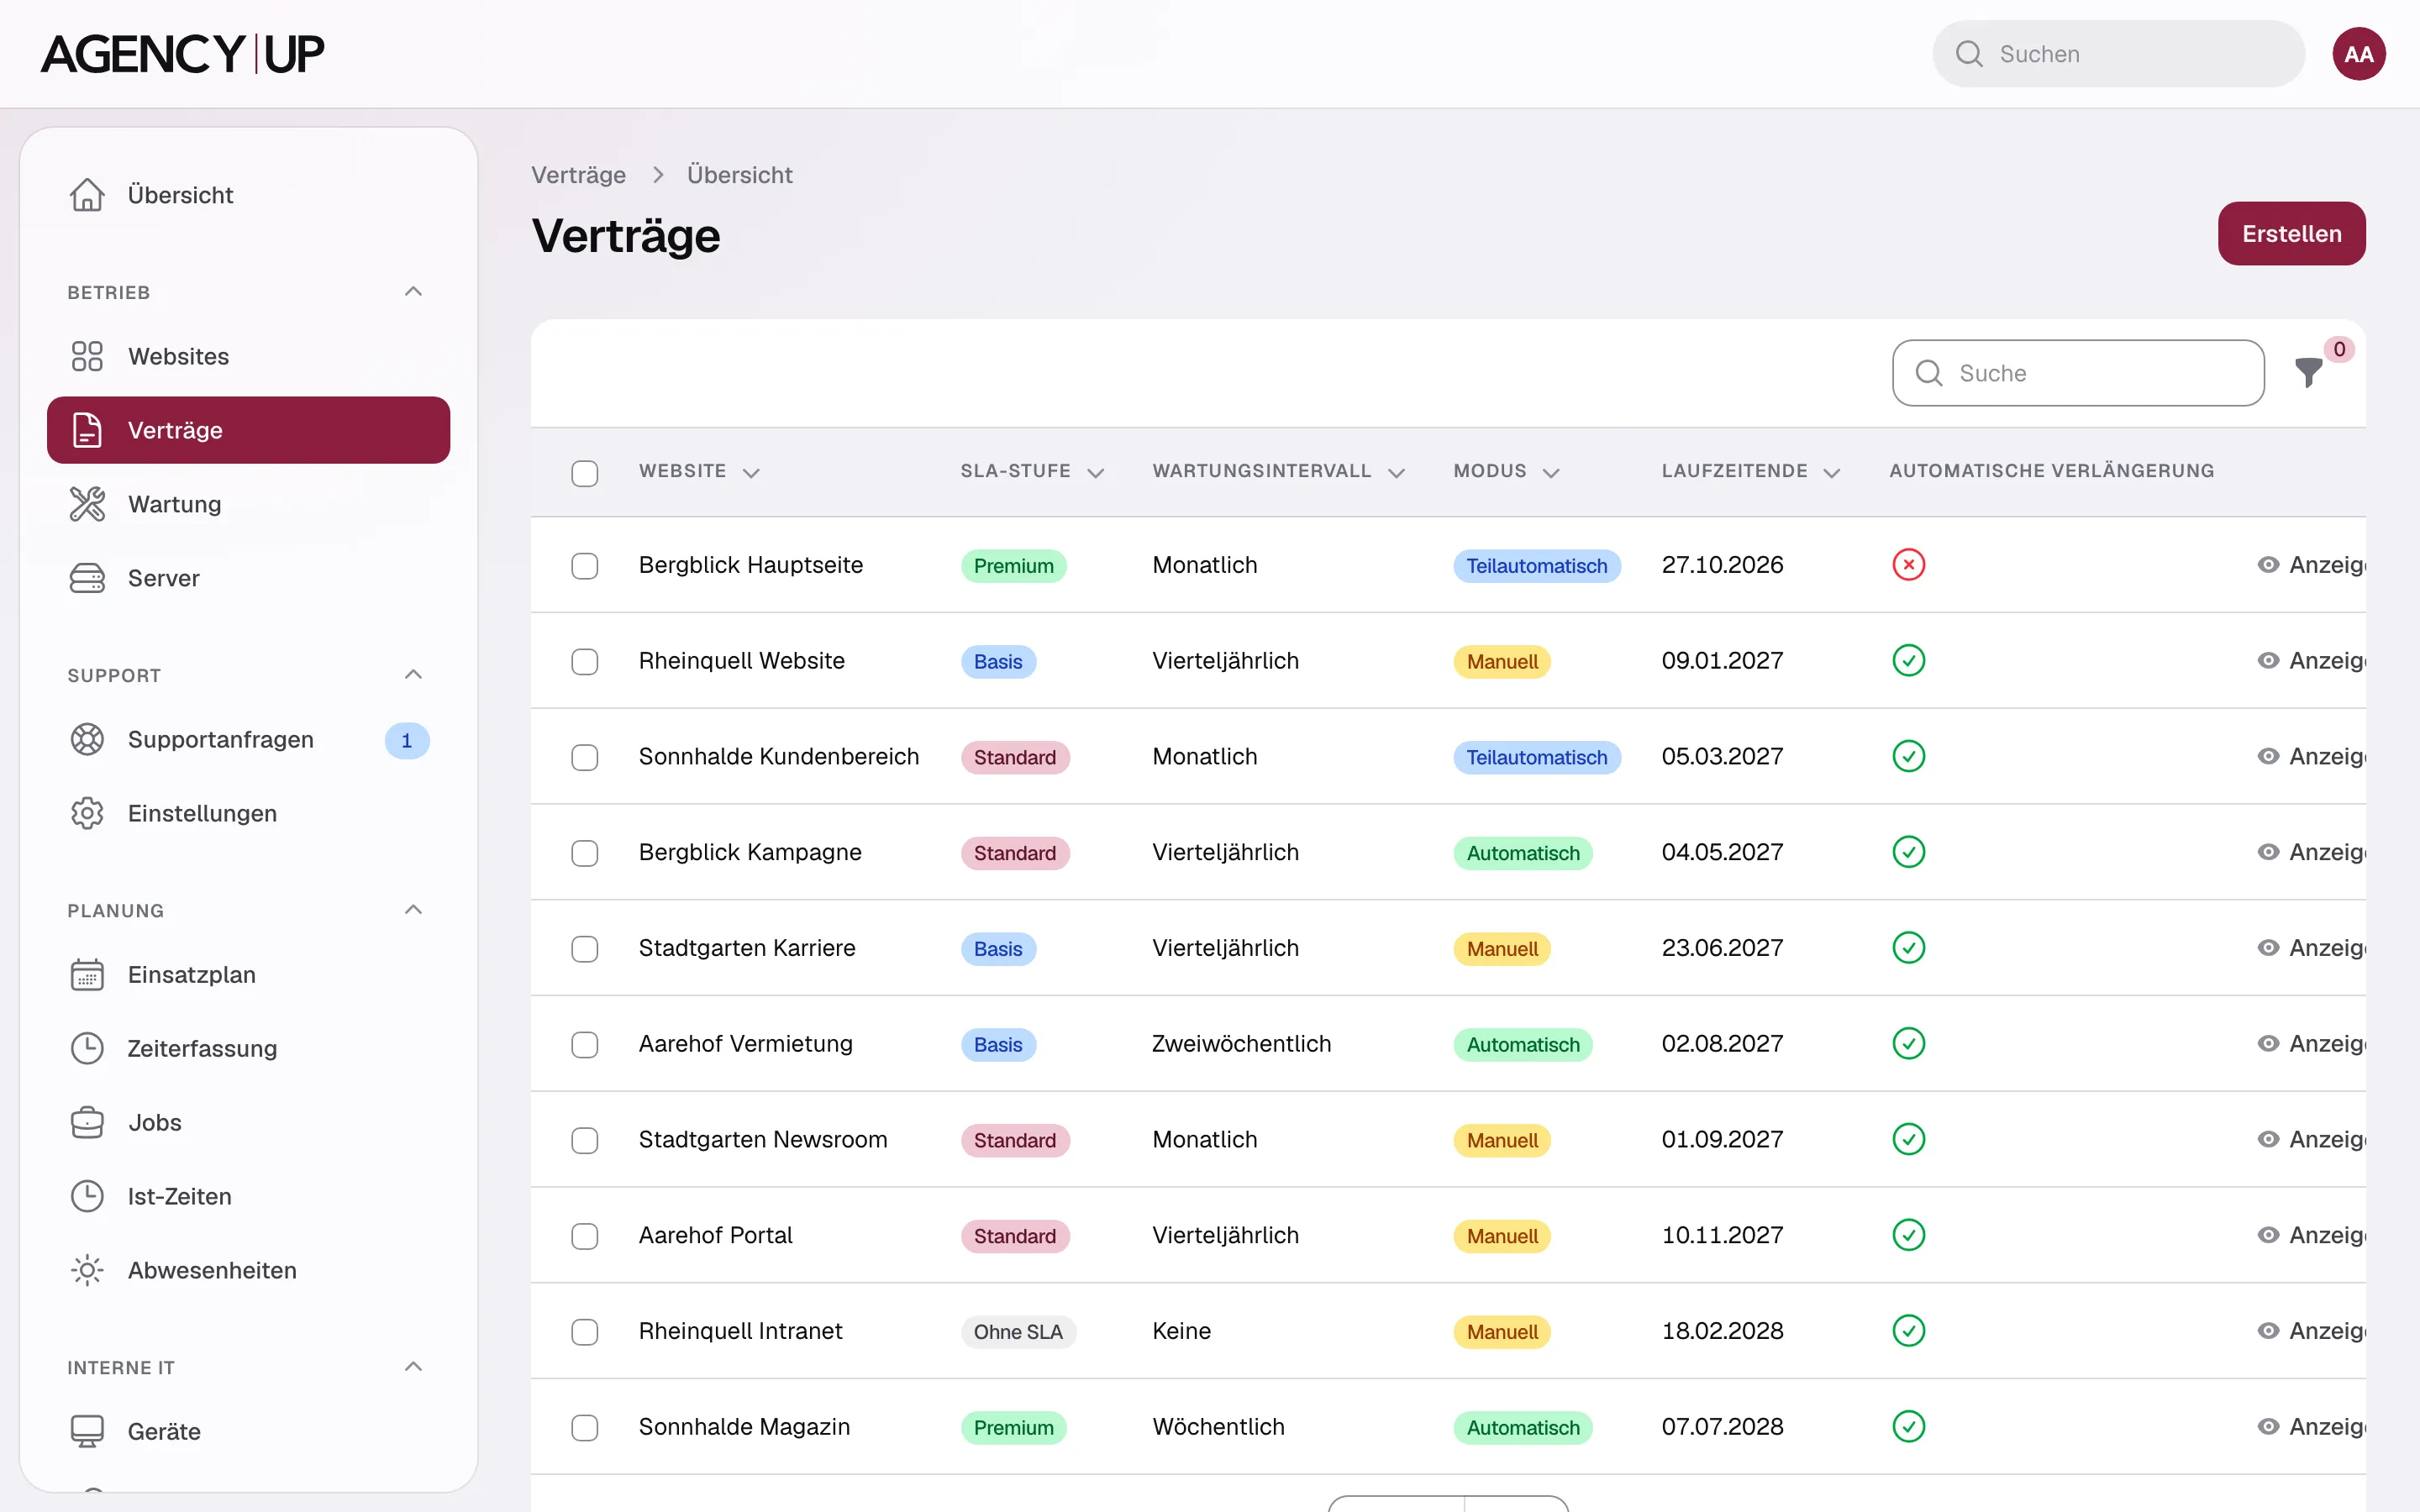Click the red X status for Bergblick Hauptseite
This screenshot has width=2420, height=1512.
tap(1908, 565)
